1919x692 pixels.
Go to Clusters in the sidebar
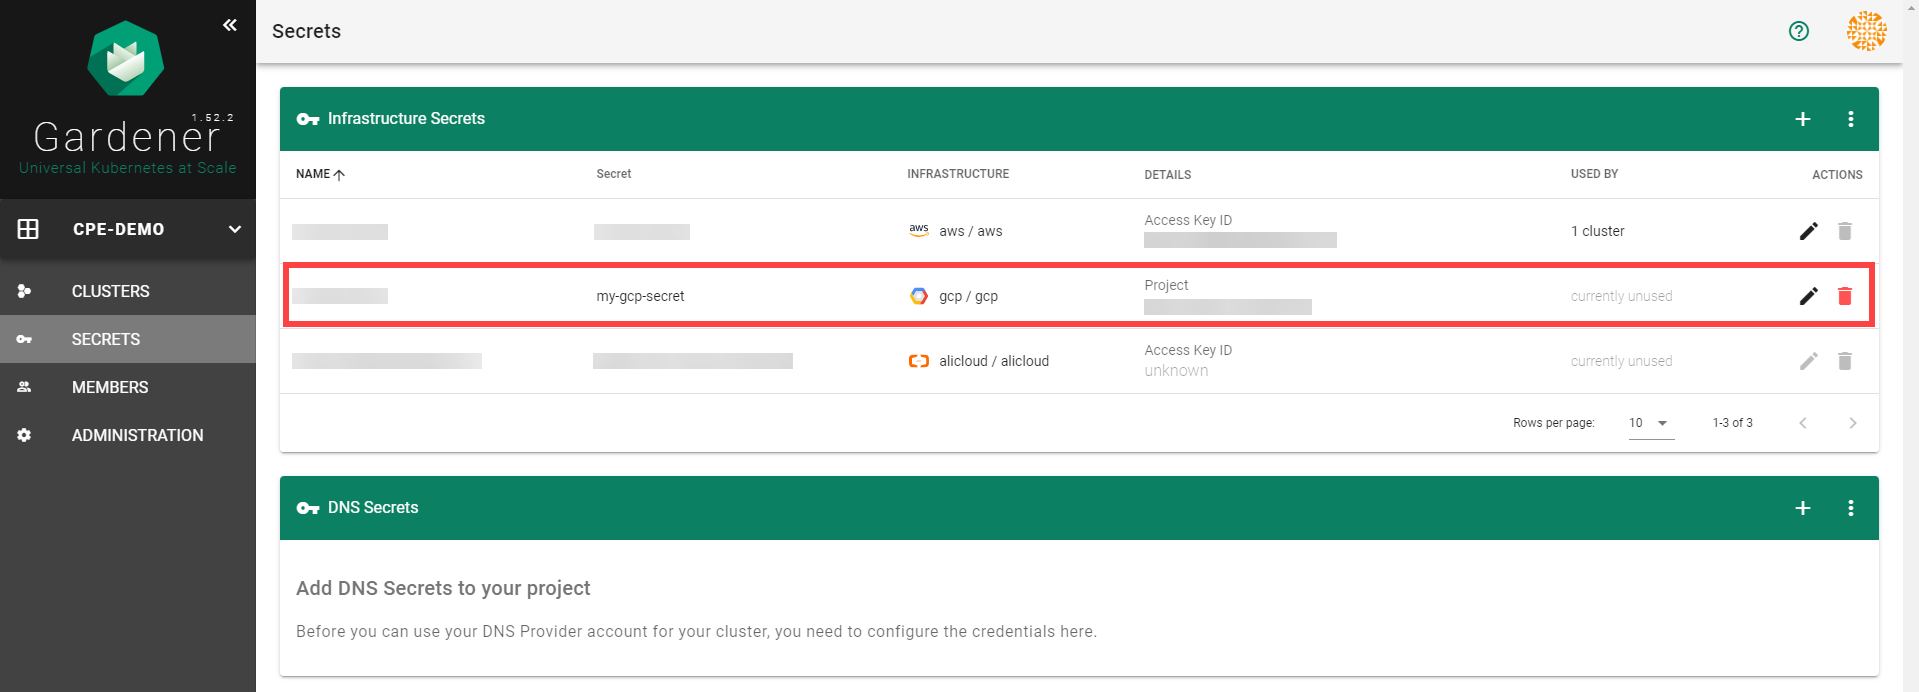point(110,291)
